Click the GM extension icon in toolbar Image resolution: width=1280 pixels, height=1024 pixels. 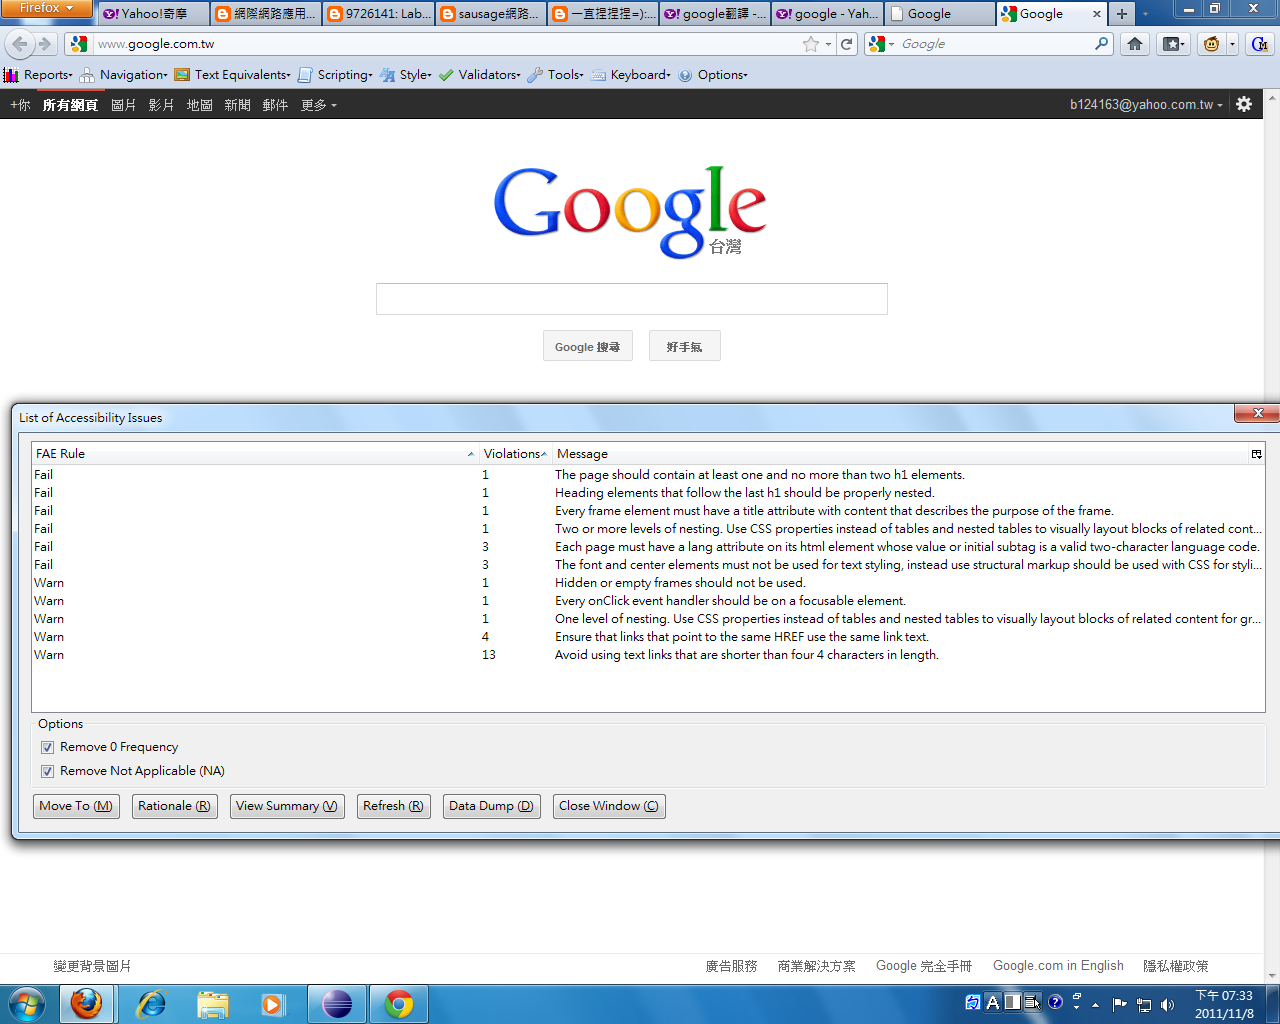coord(1260,44)
